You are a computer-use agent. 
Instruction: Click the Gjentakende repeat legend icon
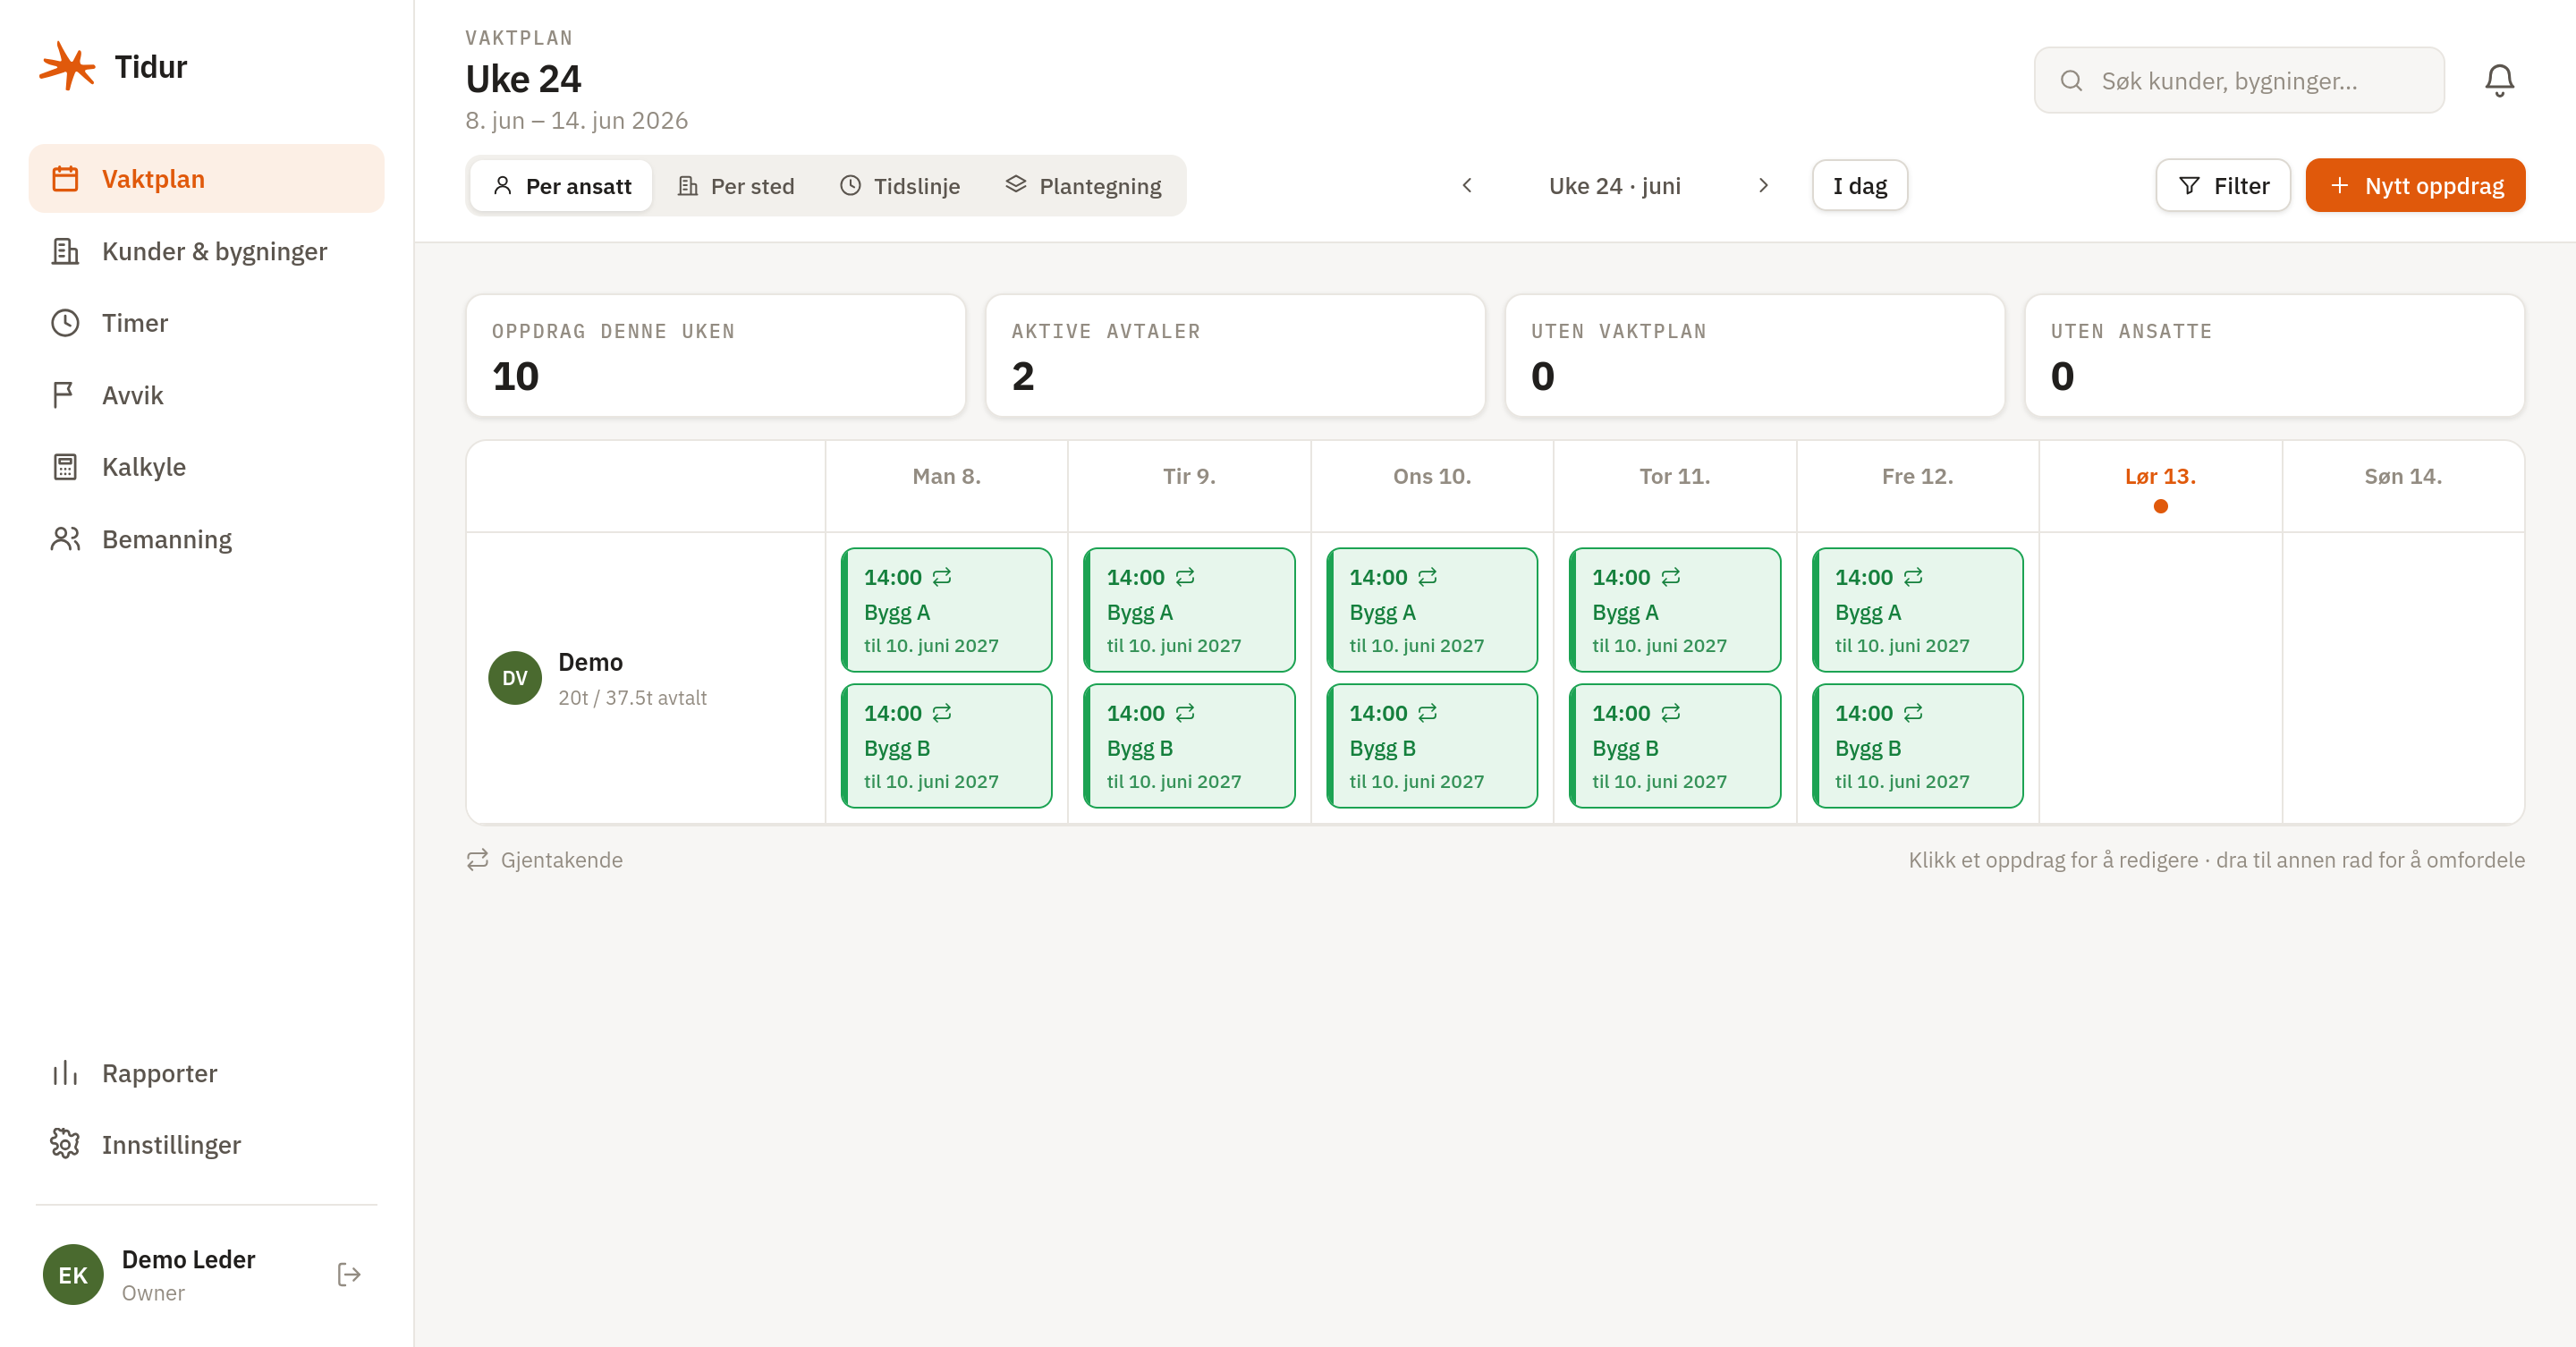478,860
